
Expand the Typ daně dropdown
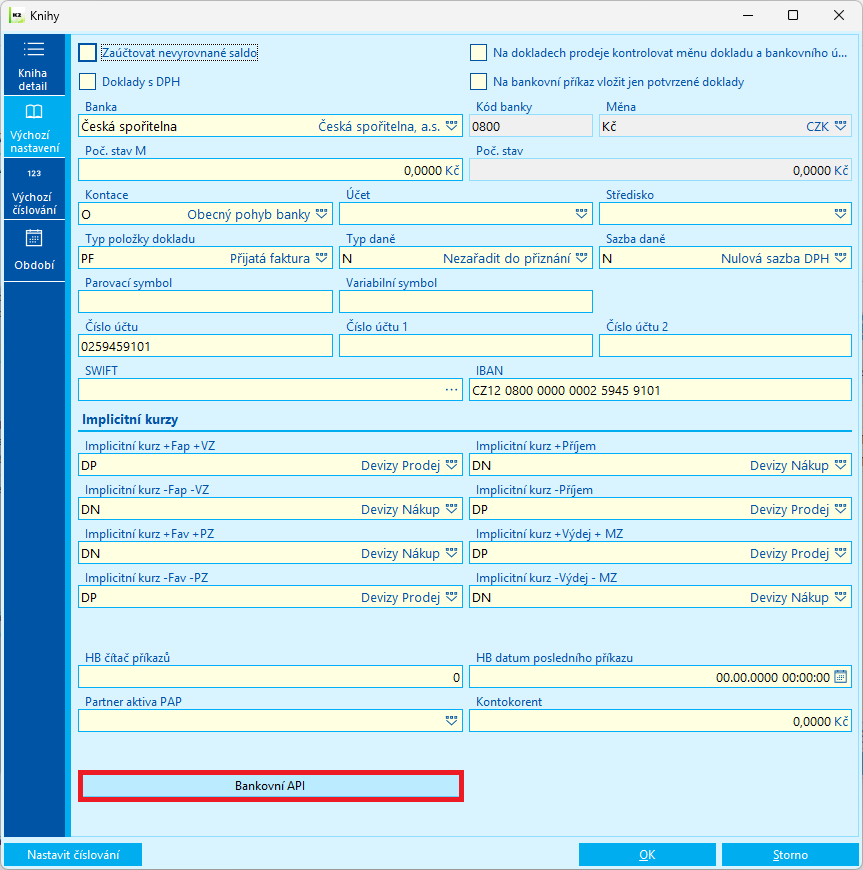582,258
